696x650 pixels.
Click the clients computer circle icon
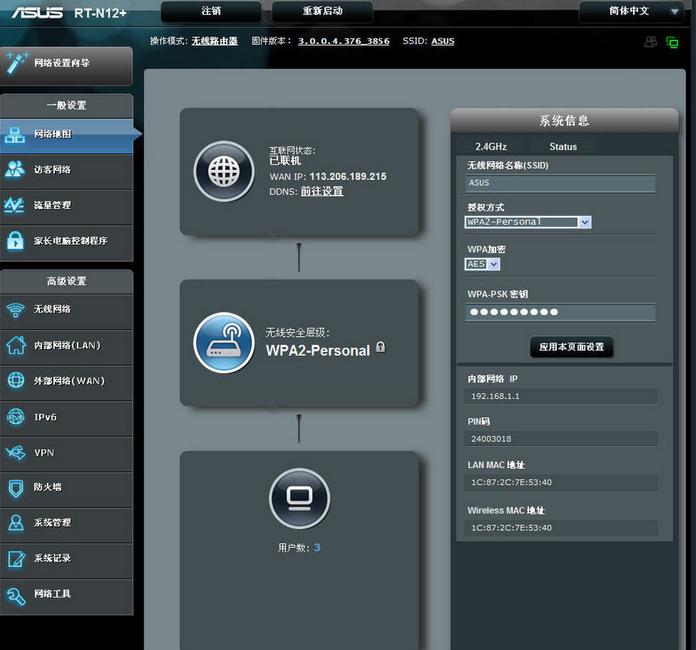tap(300, 498)
